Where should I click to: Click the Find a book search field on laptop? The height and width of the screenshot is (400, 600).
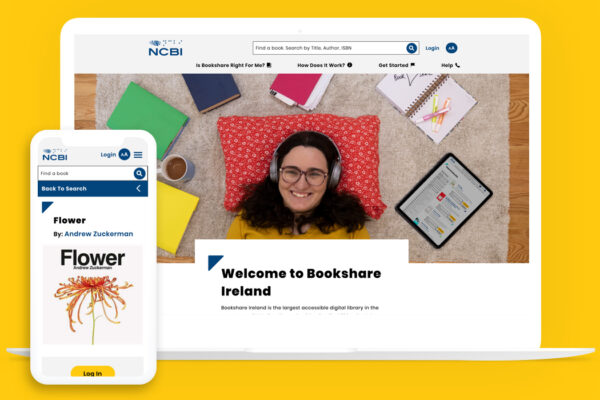click(x=328, y=48)
